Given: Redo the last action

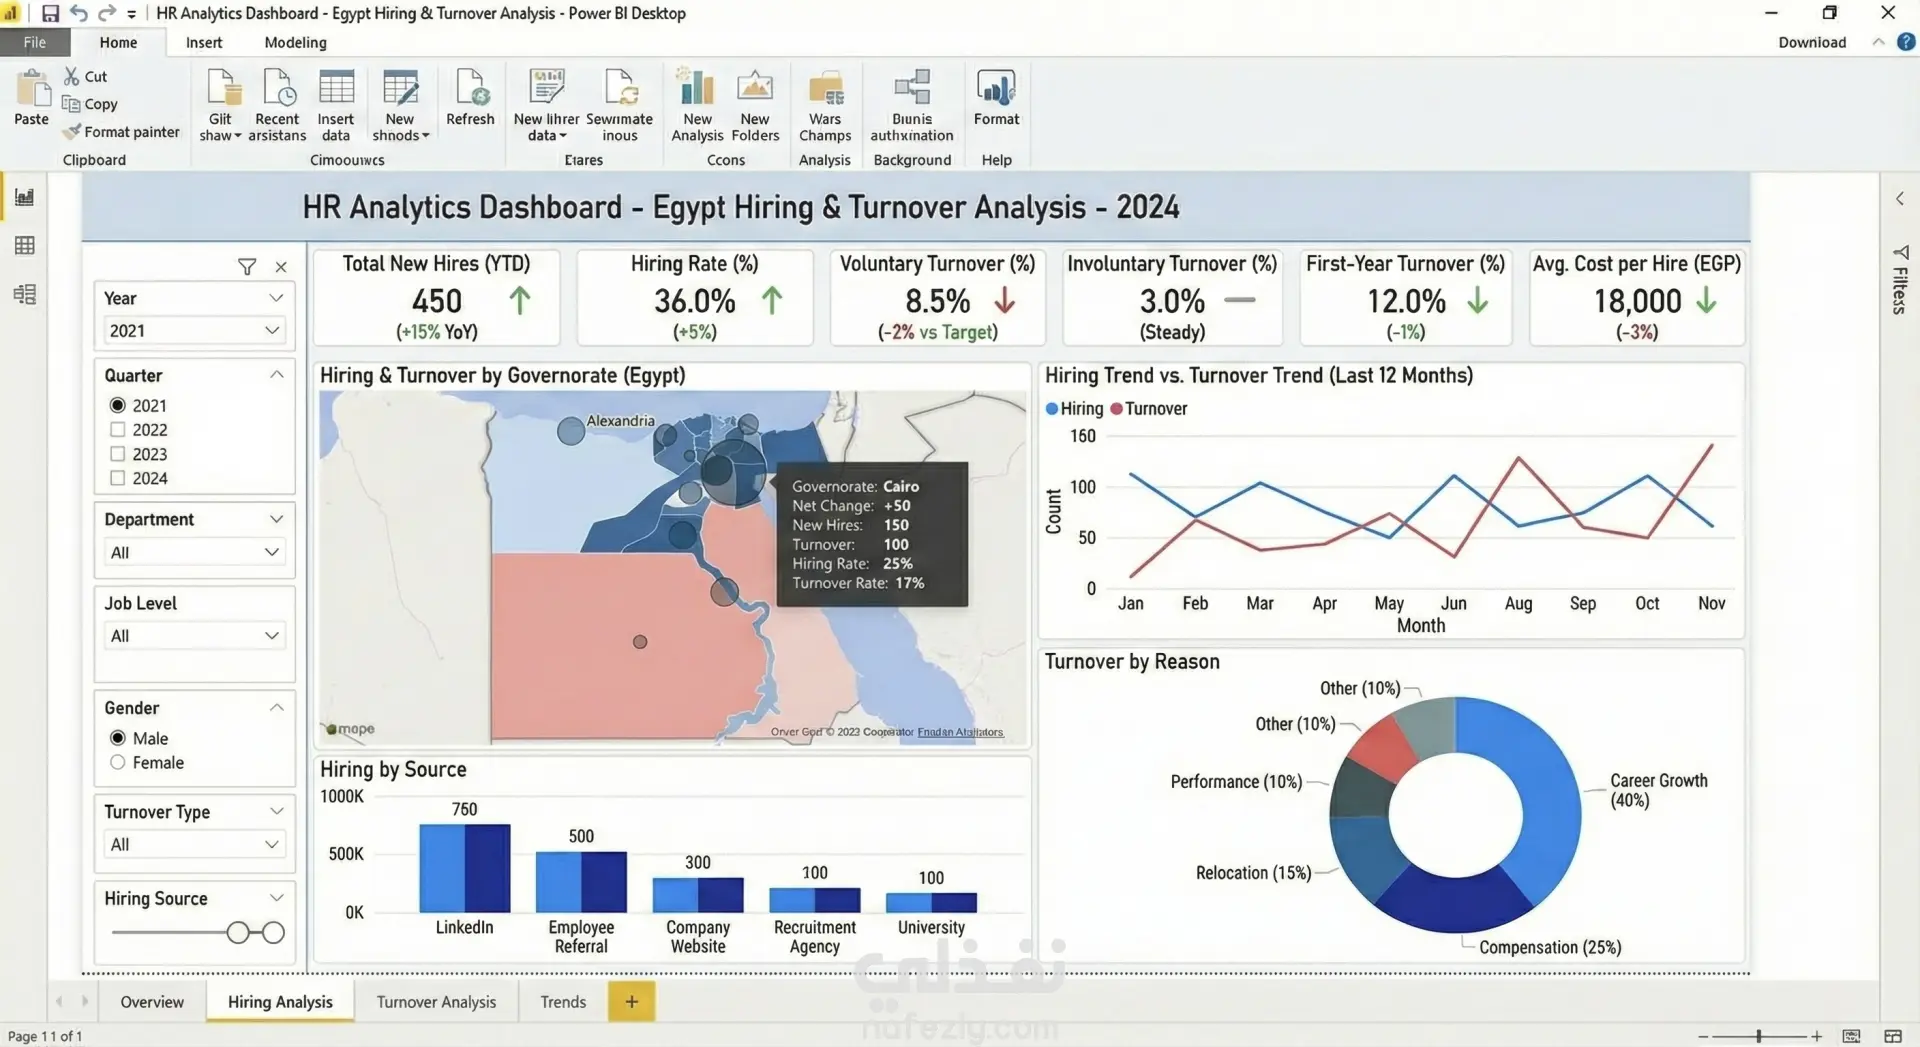Looking at the screenshot, I should pos(106,13).
